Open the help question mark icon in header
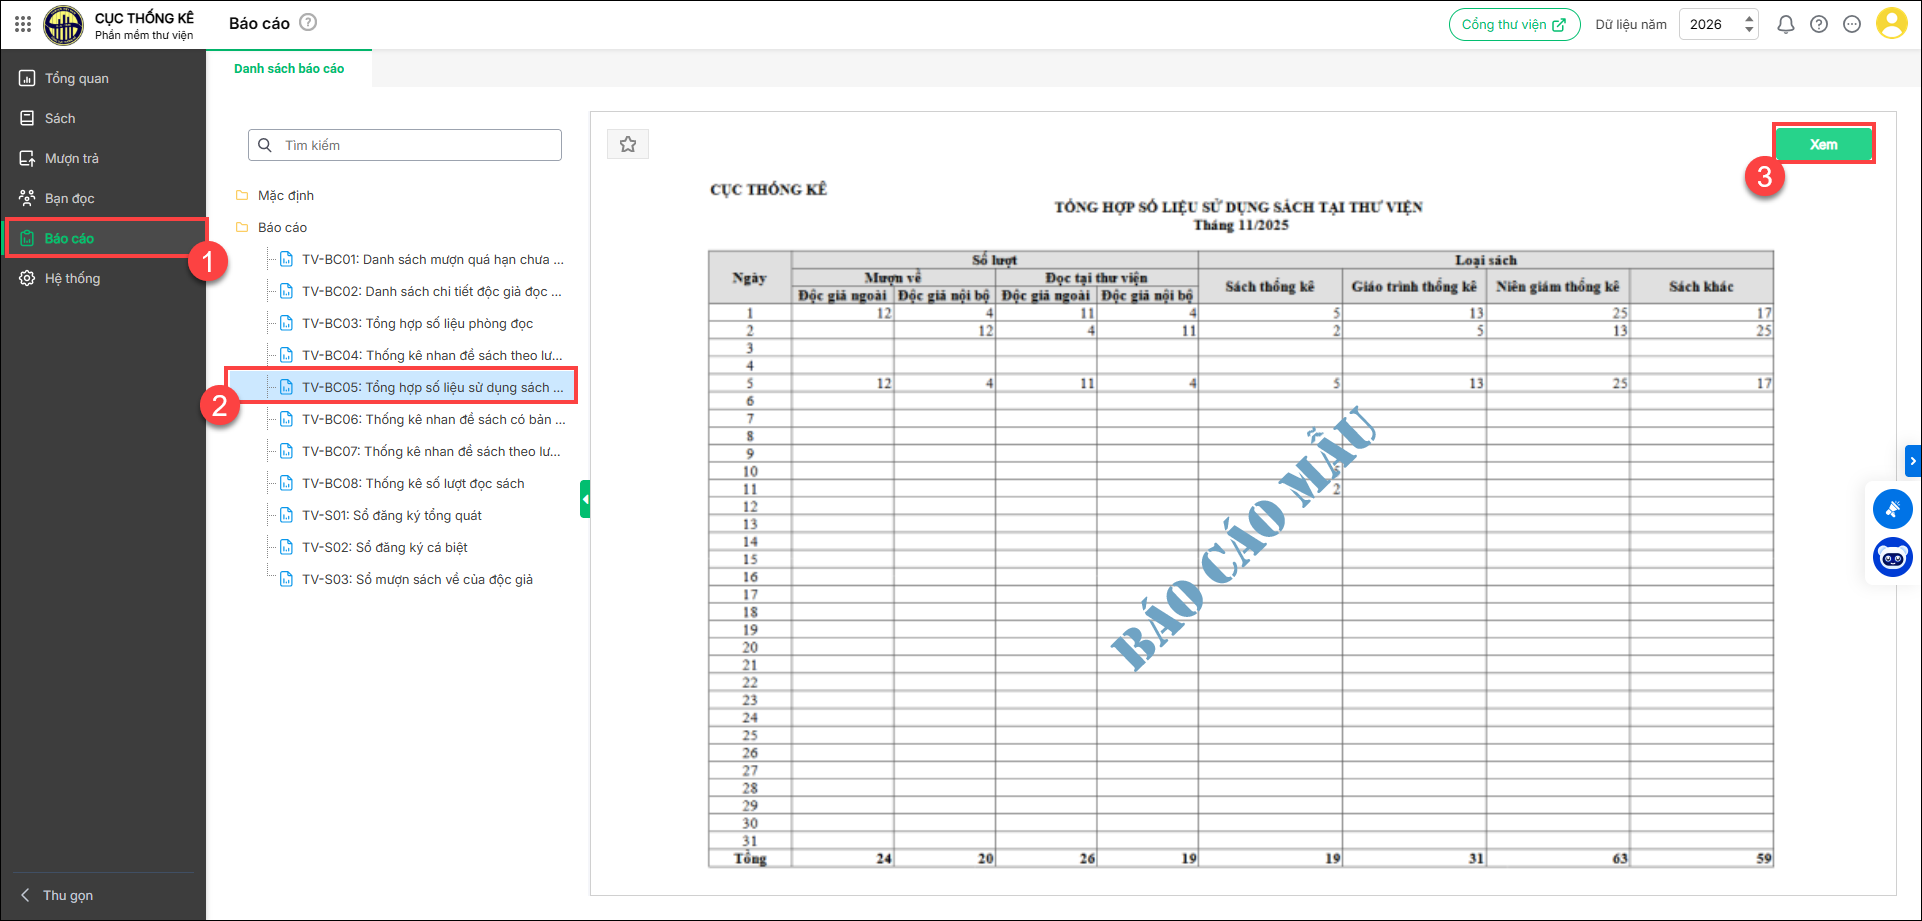 [x=1819, y=24]
